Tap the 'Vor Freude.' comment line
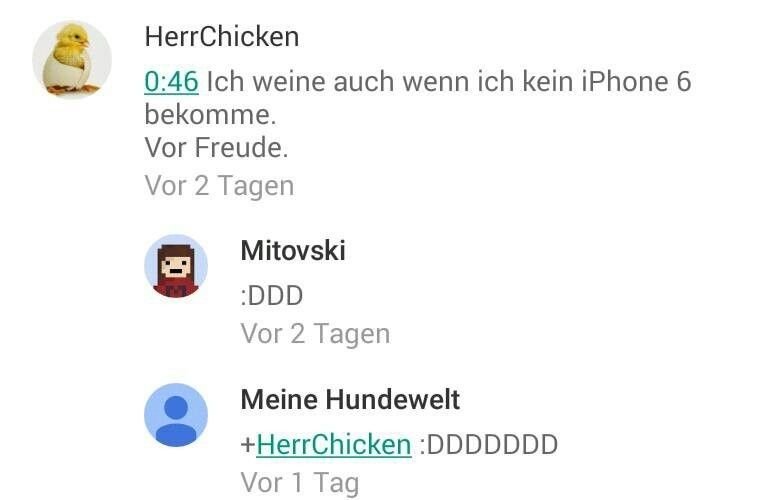The width and height of the screenshot is (762, 500). (216, 147)
